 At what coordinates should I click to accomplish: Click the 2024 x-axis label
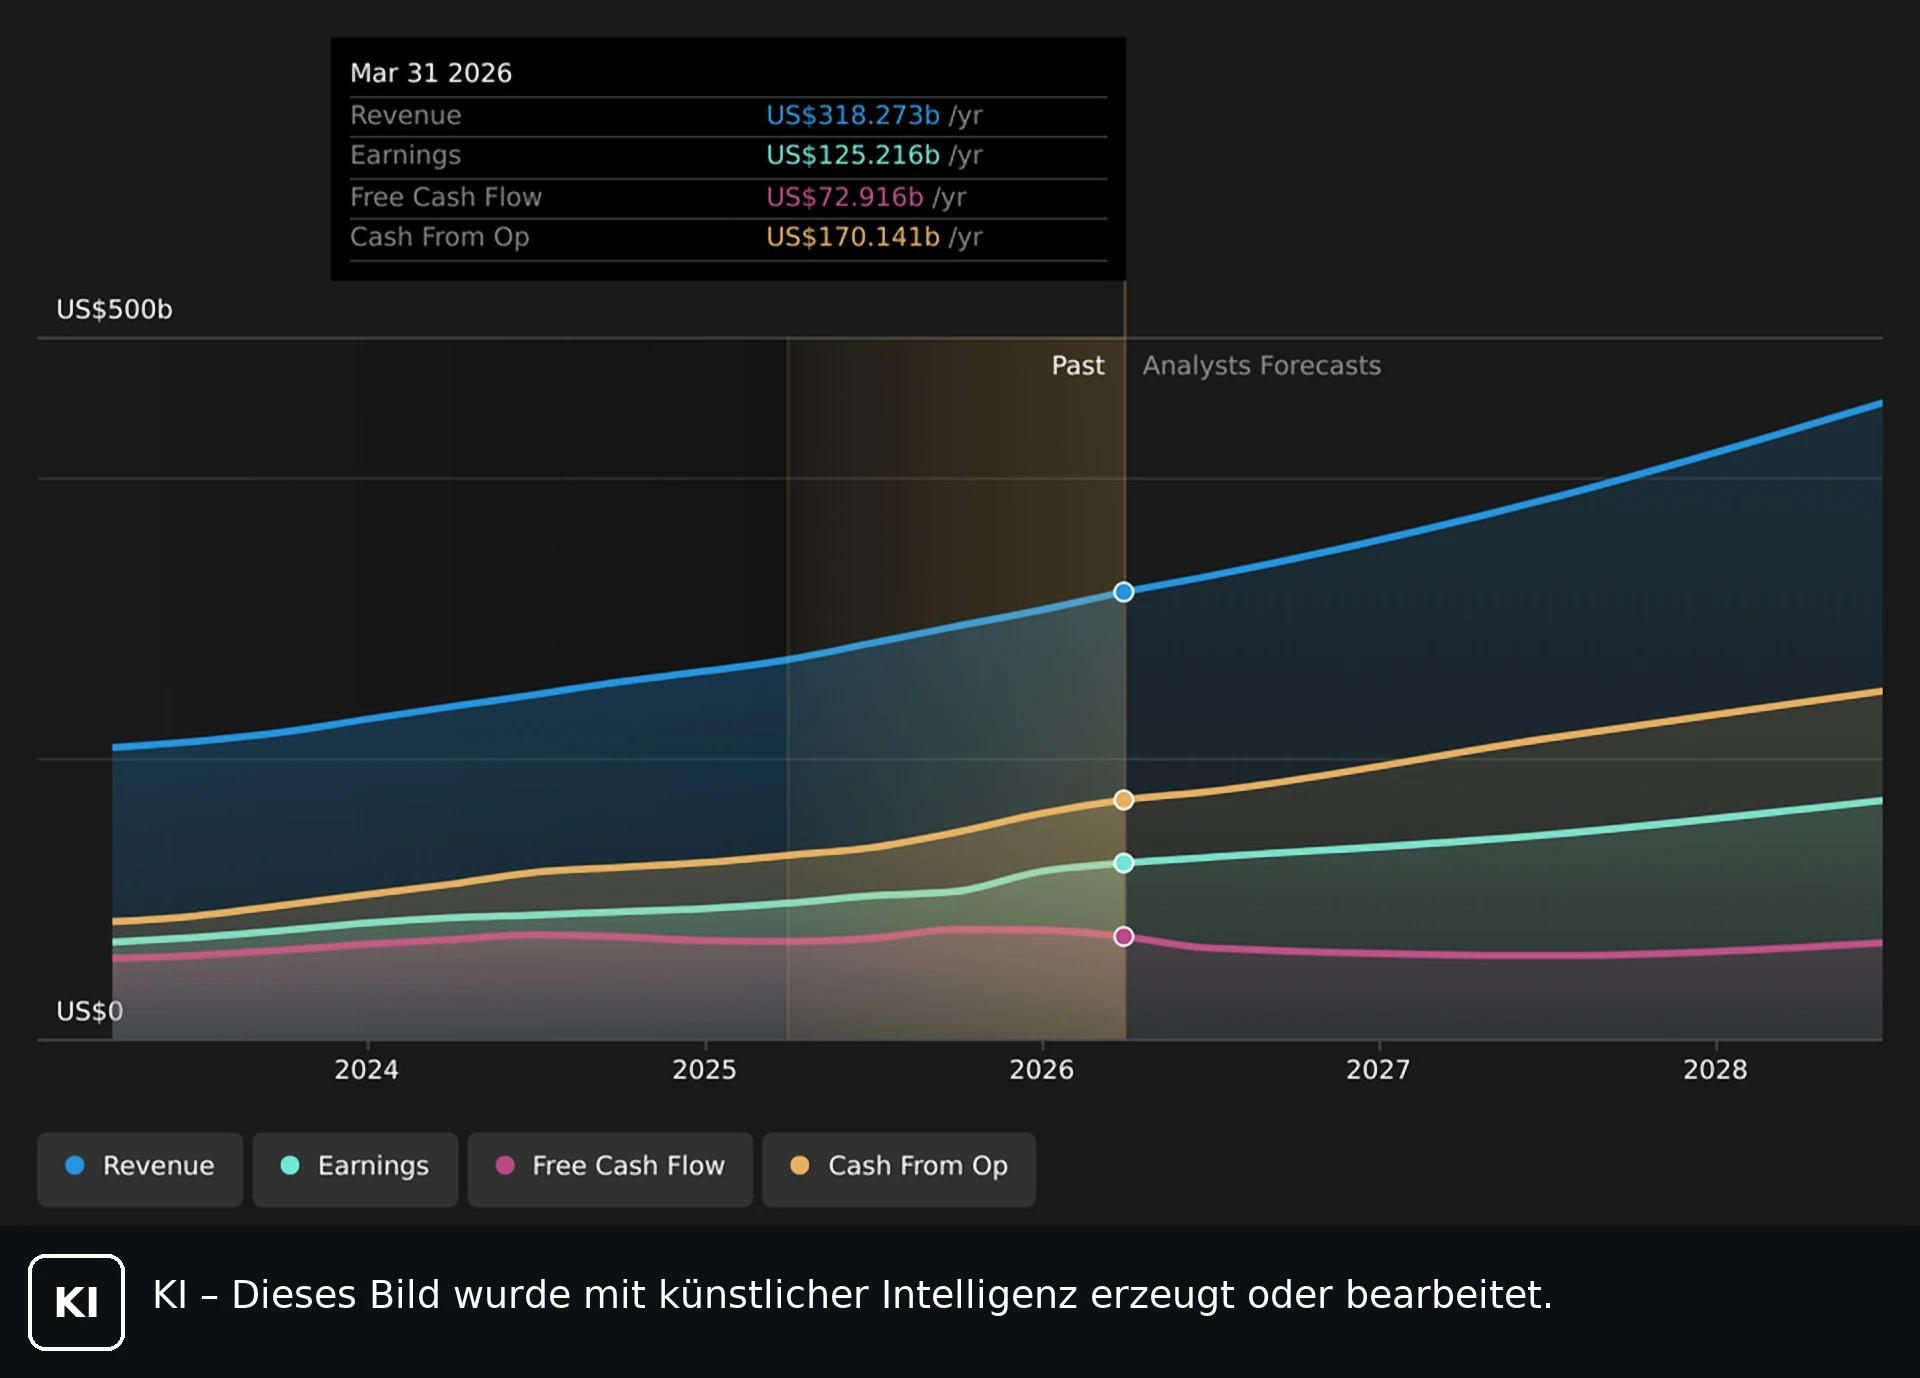tap(366, 1070)
